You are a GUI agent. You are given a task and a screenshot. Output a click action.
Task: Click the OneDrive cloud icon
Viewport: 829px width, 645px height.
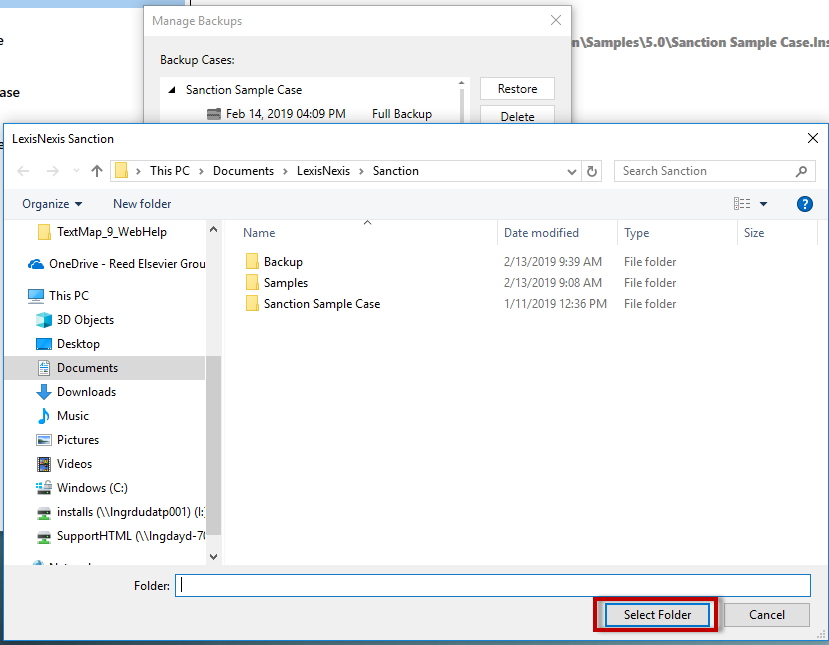tap(36, 264)
